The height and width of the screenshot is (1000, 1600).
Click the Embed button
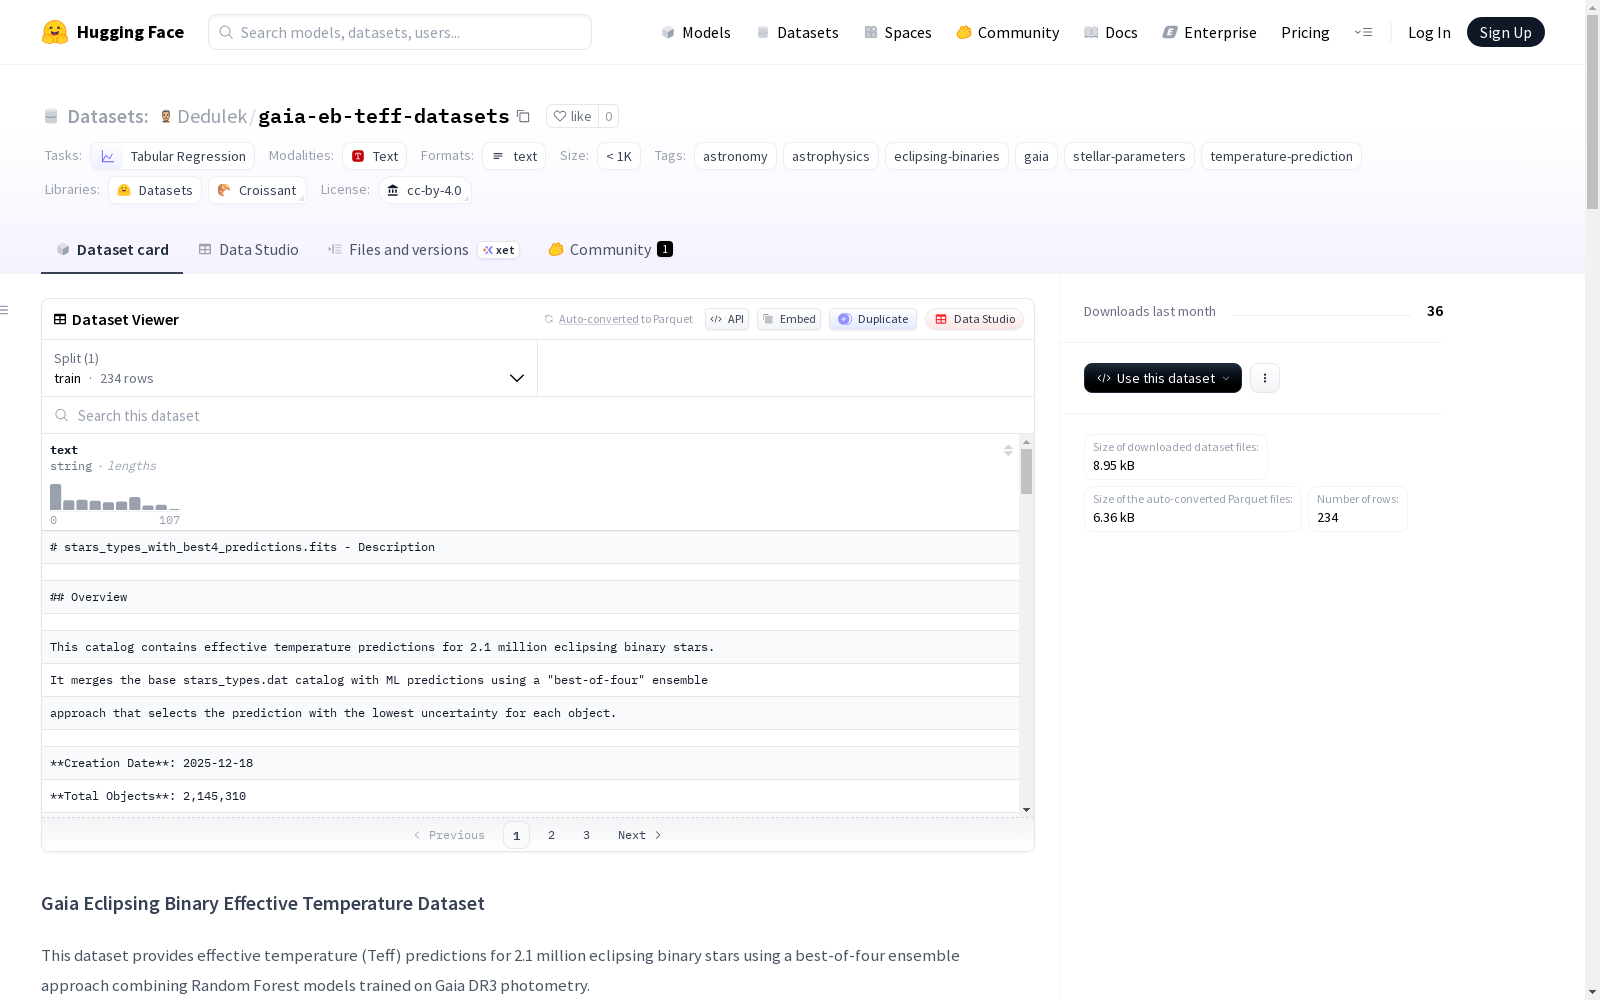[789, 319]
